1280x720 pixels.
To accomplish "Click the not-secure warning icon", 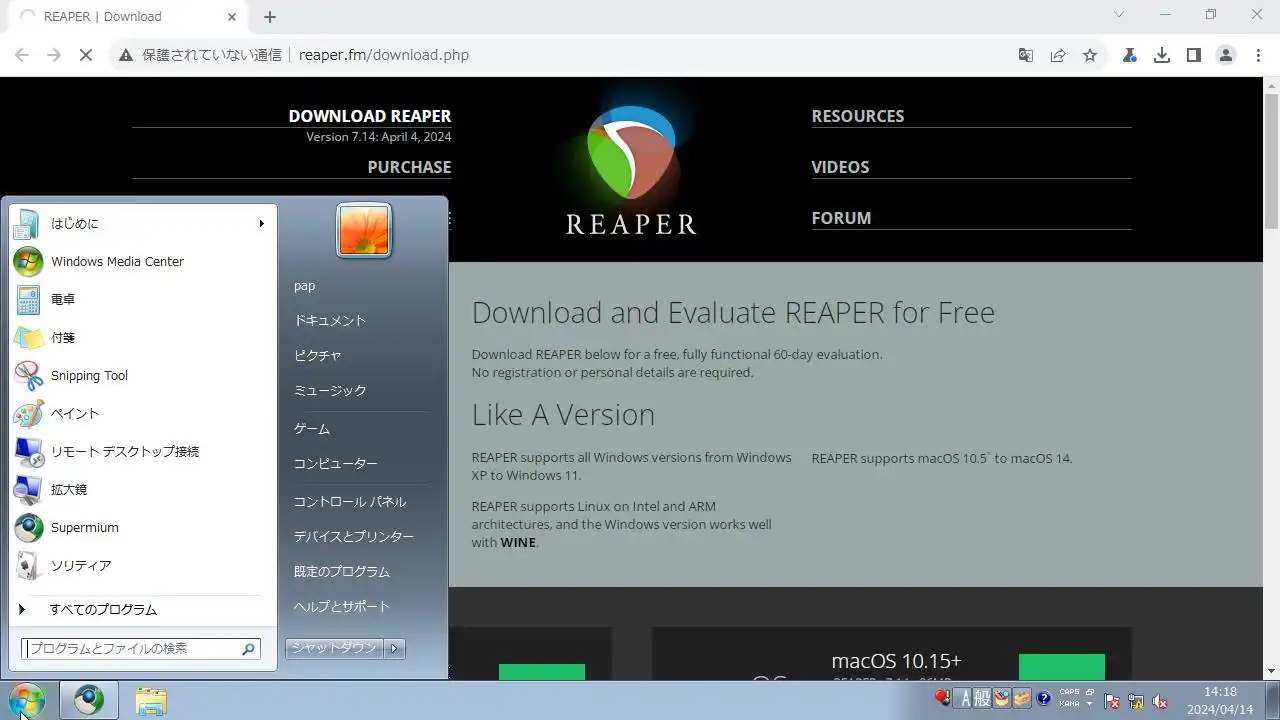I will tap(126, 55).
